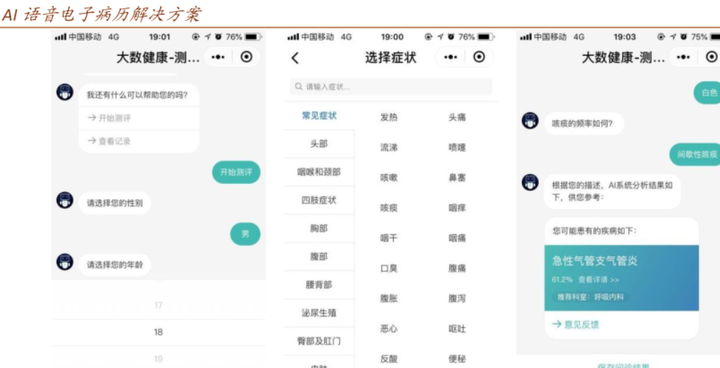Viewport: 720px width, 368px height.
Task: Tap the 推荐科室:呼吸内科 tag
Action: pyautogui.click(x=591, y=297)
